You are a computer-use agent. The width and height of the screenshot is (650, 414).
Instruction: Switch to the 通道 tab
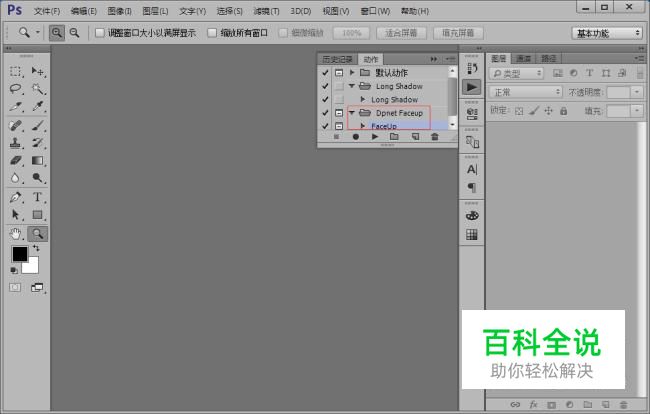[x=524, y=58]
